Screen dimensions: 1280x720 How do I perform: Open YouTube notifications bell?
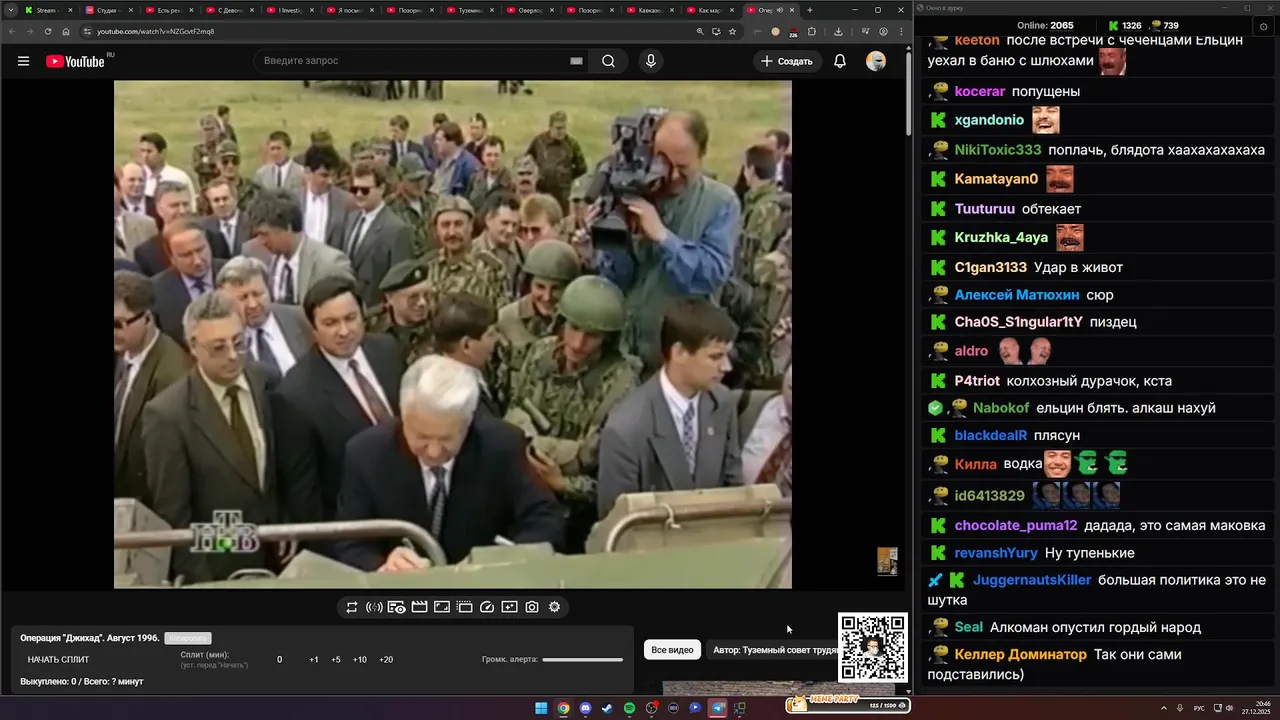coord(840,61)
